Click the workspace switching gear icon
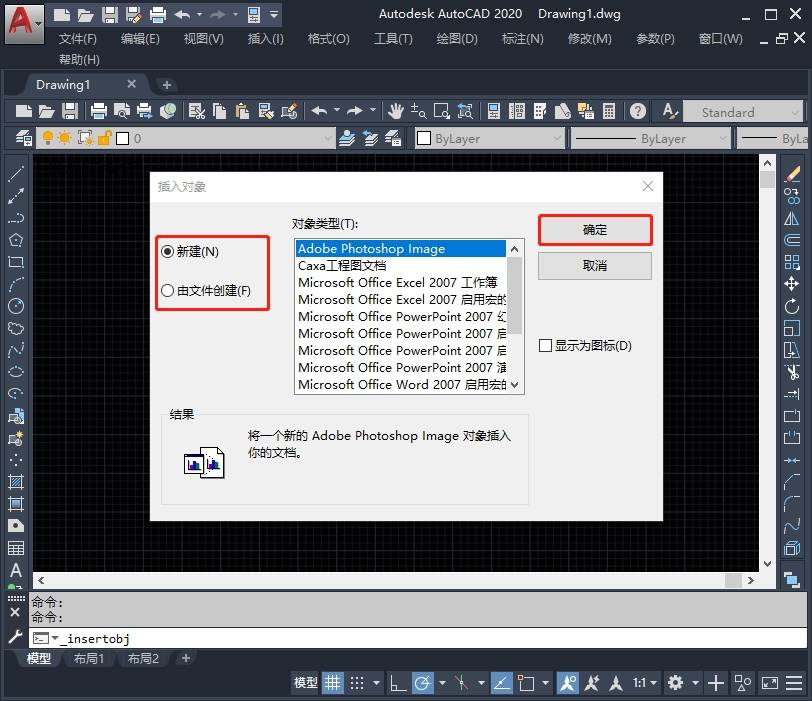This screenshot has height=701, width=812. 675,683
